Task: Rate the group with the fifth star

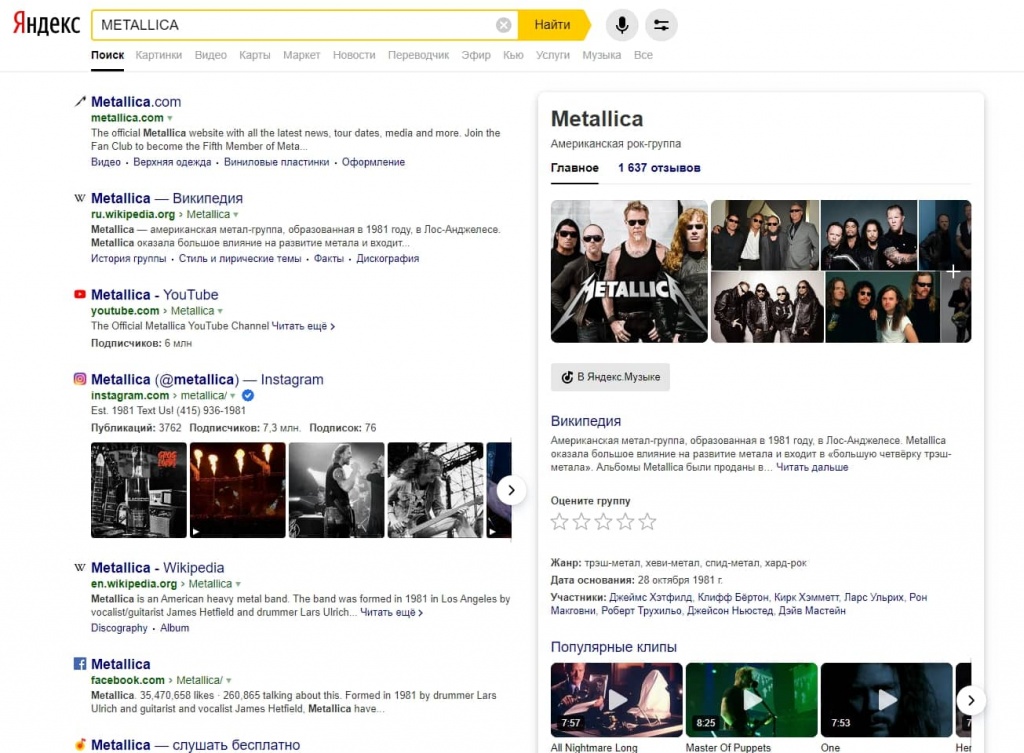Action: click(648, 522)
